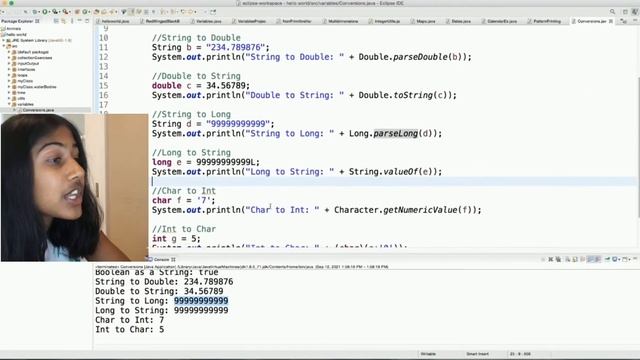Run the program with the green Run button
This screenshot has height=360, width=640.
[x=45, y=11]
